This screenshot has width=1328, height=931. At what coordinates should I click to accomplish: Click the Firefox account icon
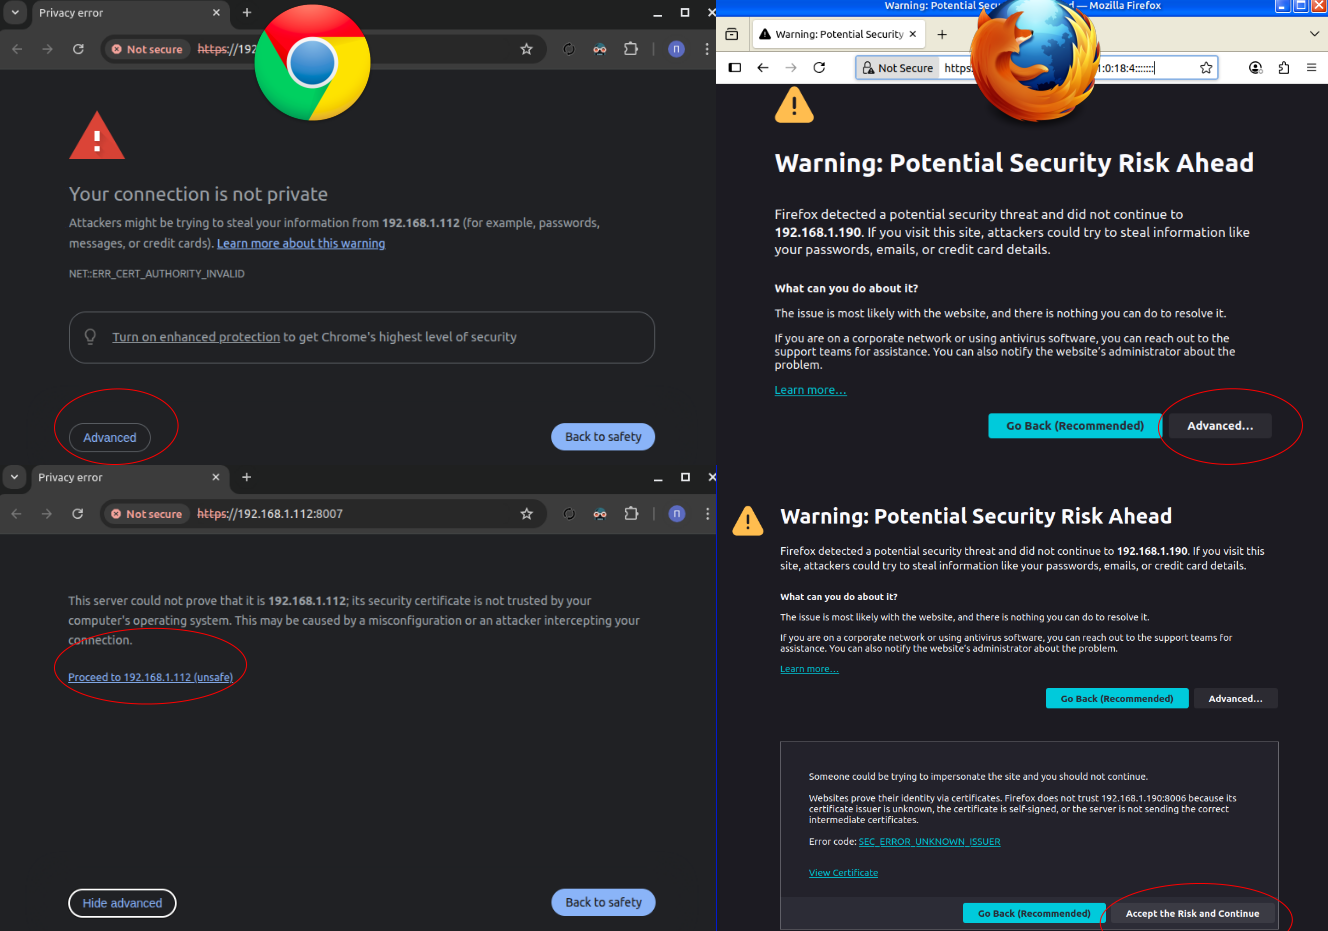click(1255, 68)
